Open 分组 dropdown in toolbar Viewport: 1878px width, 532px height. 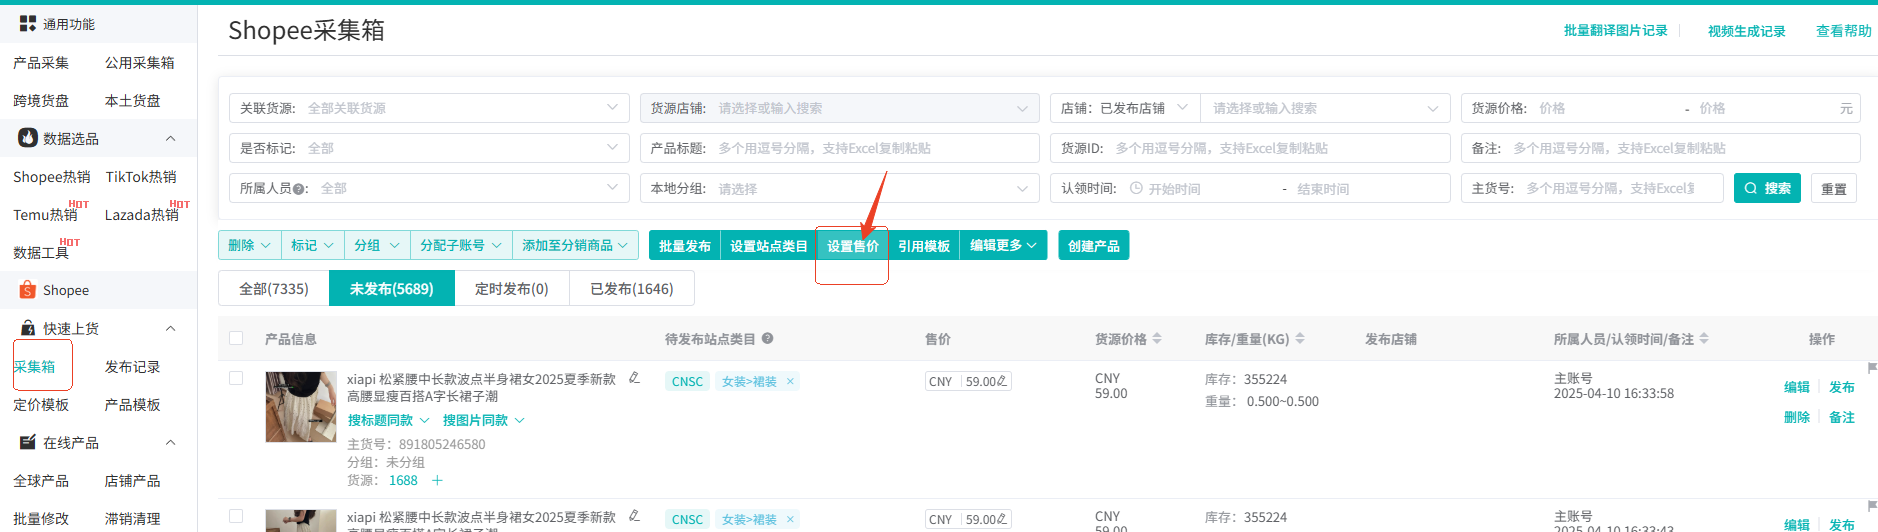(x=377, y=245)
